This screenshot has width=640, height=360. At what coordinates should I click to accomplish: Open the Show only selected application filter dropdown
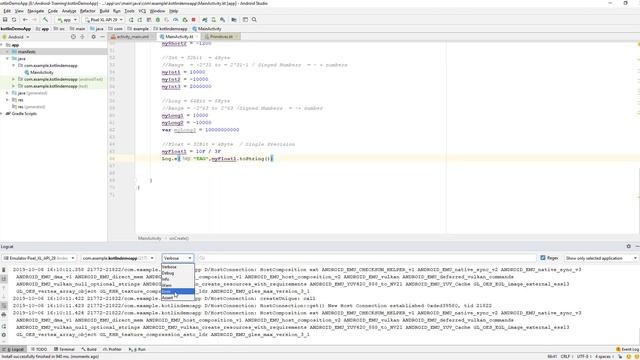coord(601,258)
